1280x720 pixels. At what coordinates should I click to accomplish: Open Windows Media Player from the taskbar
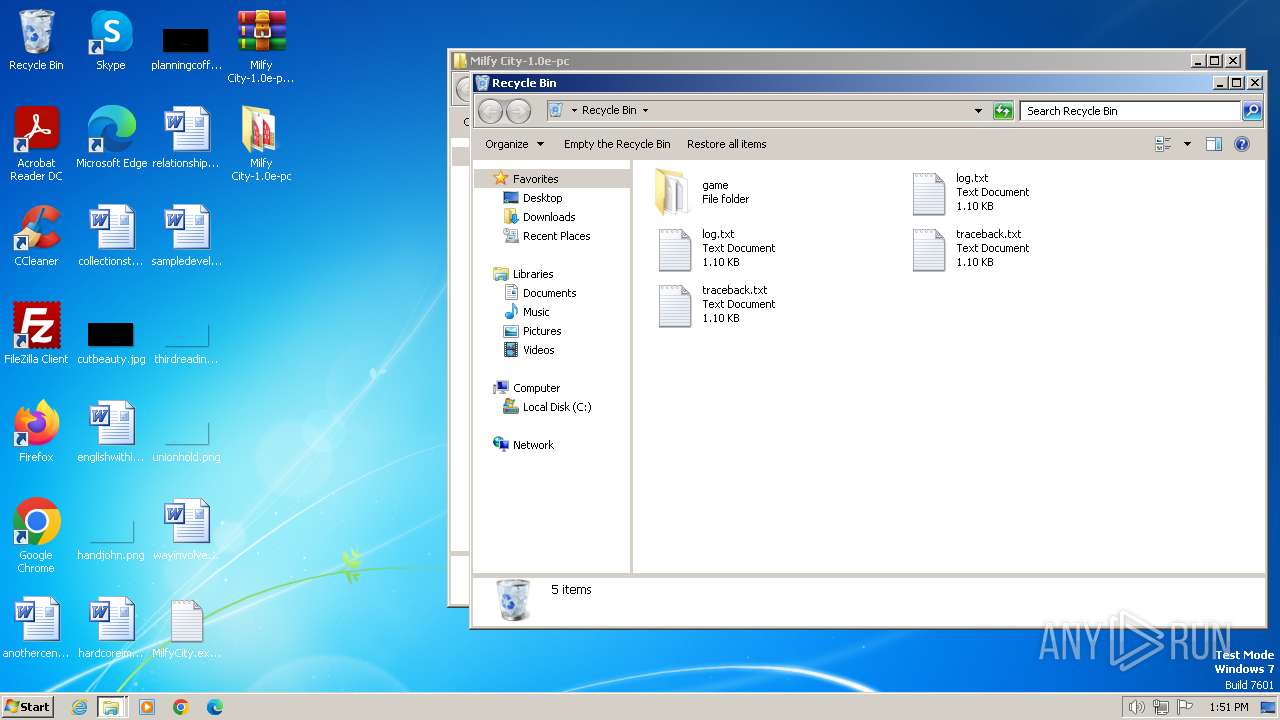pyautogui.click(x=147, y=707)
